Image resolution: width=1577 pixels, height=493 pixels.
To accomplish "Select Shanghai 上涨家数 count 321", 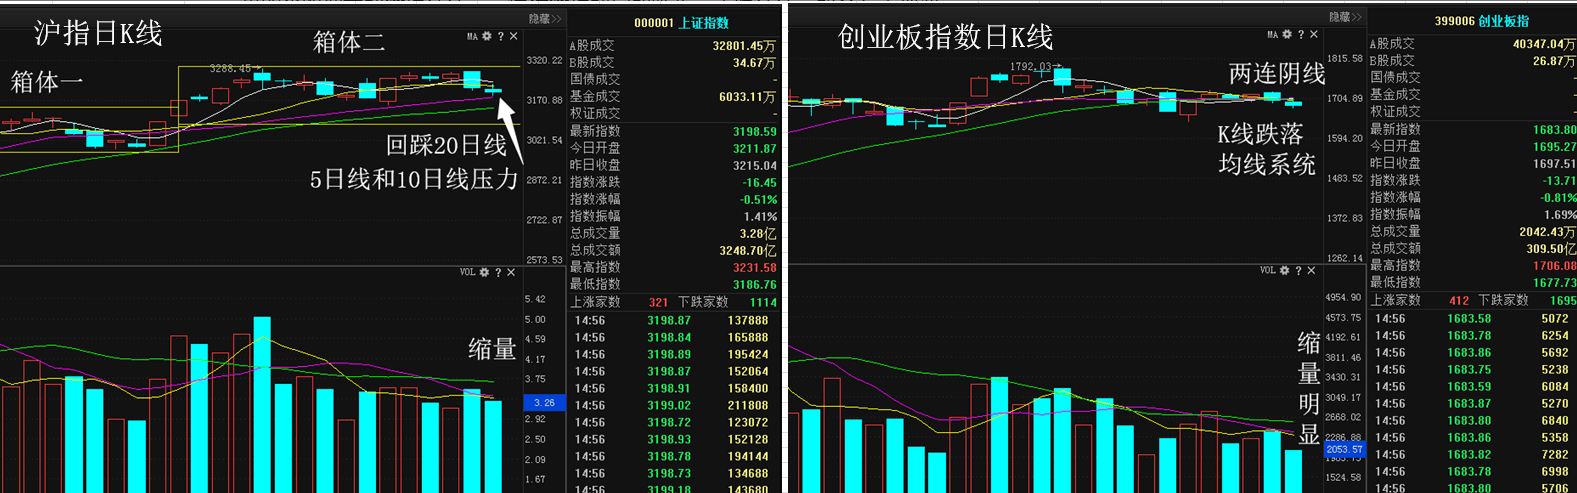I will coord(658,302).
